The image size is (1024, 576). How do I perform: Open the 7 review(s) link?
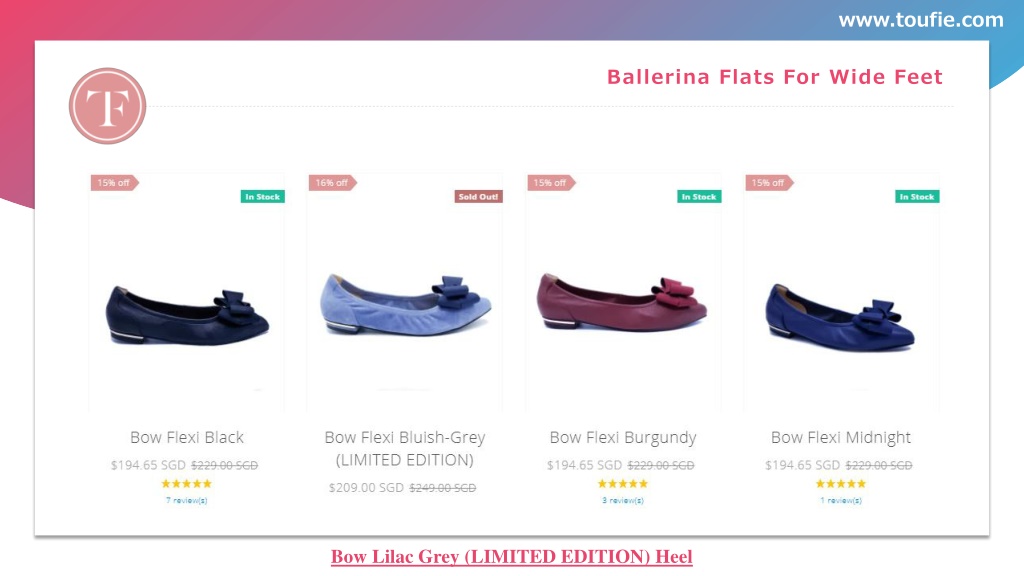click(187, 500)
